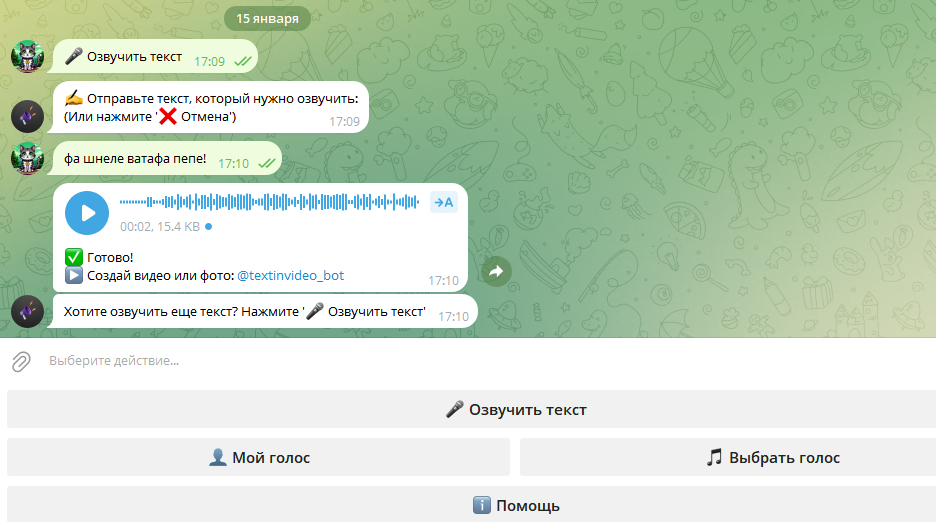The height and width of the screenshot is (522, 936).
Task: Open the 'Помощь' keyboard button
Action: [x=472, y=505]
